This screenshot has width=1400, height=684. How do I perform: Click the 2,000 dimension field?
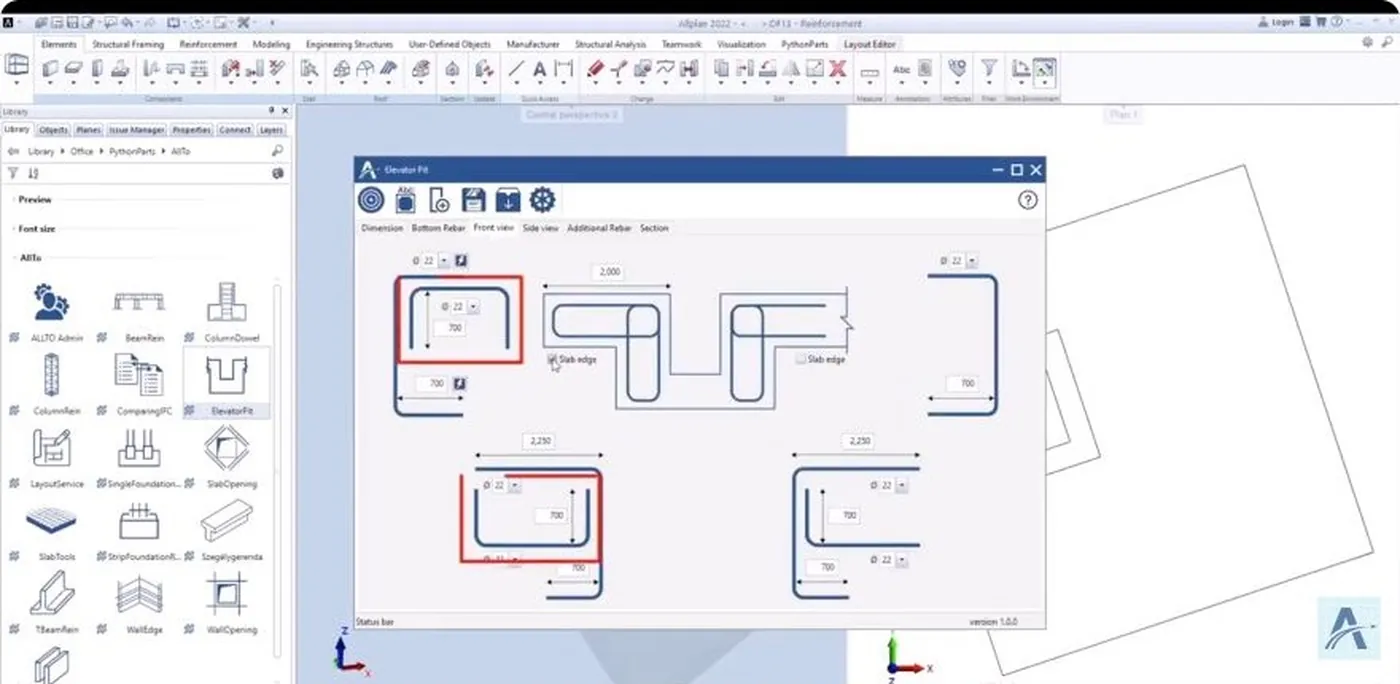609,272
